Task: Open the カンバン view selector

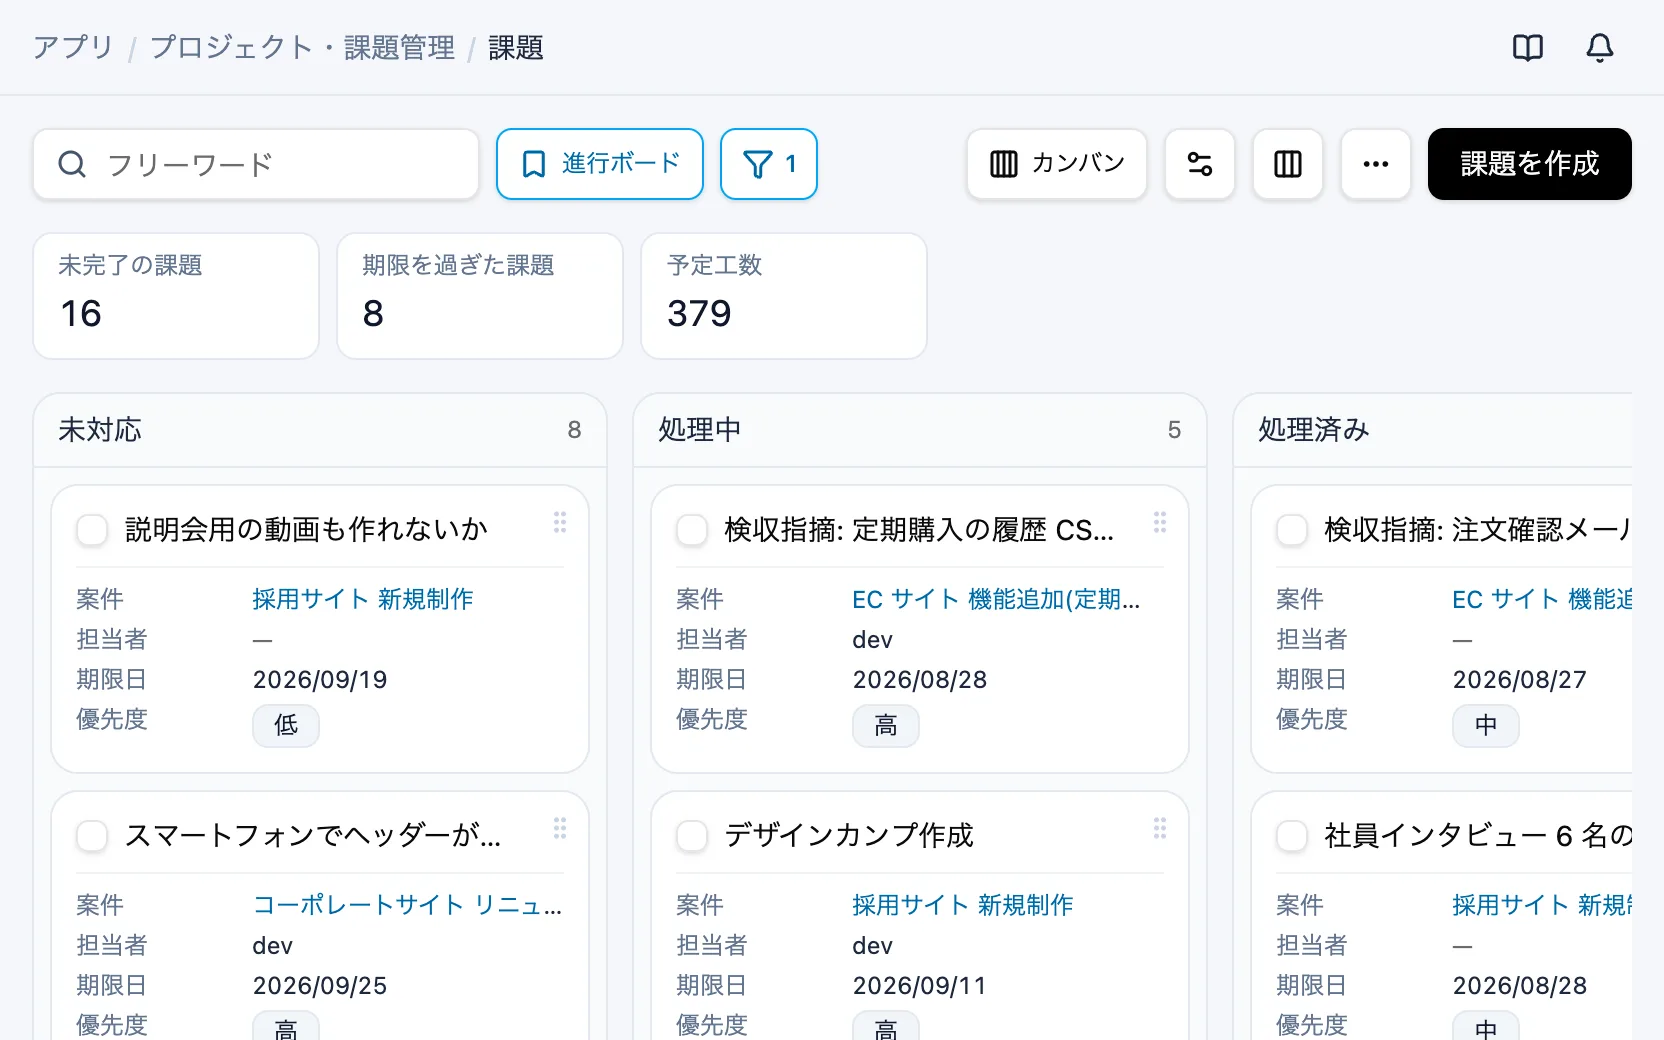Action: [1056, 164]
